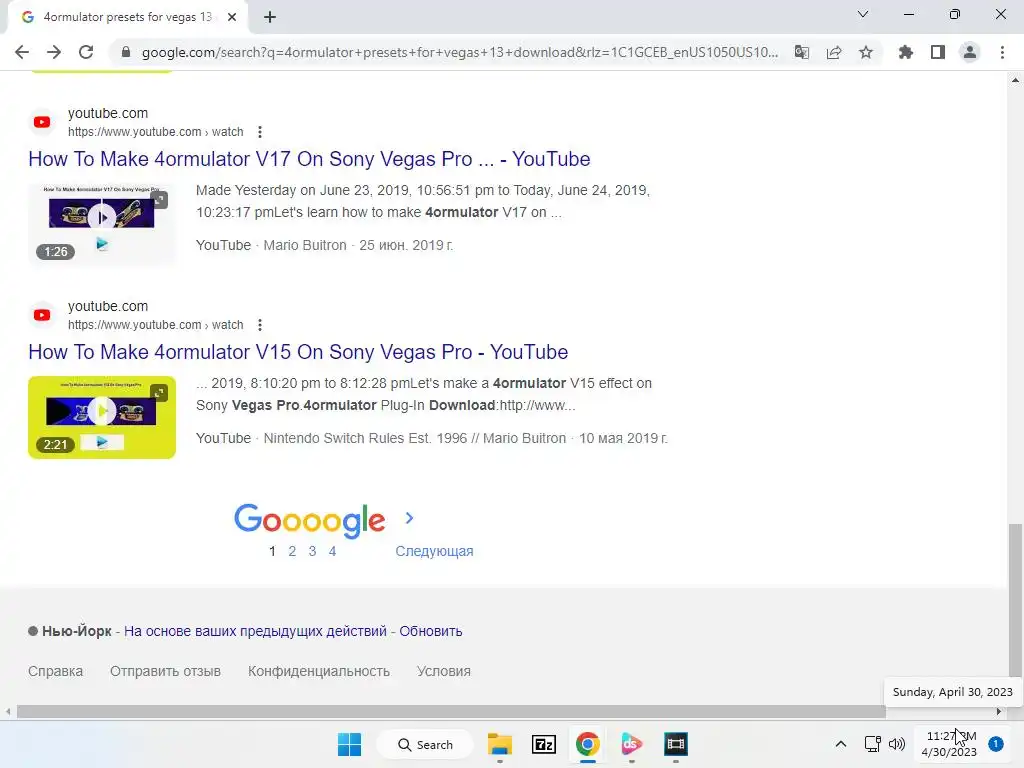
Task: Go back to previous page in Chrome
Action: [22, 52]
